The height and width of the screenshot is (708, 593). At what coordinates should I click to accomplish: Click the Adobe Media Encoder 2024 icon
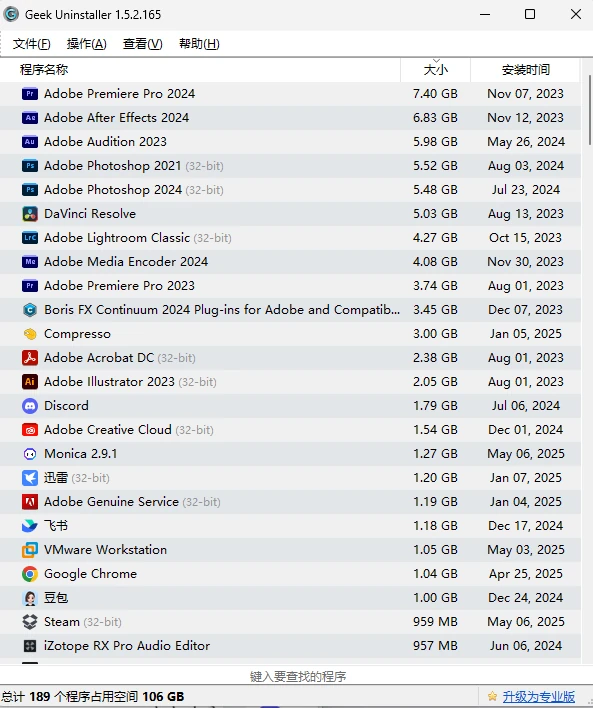pos(30,261)
